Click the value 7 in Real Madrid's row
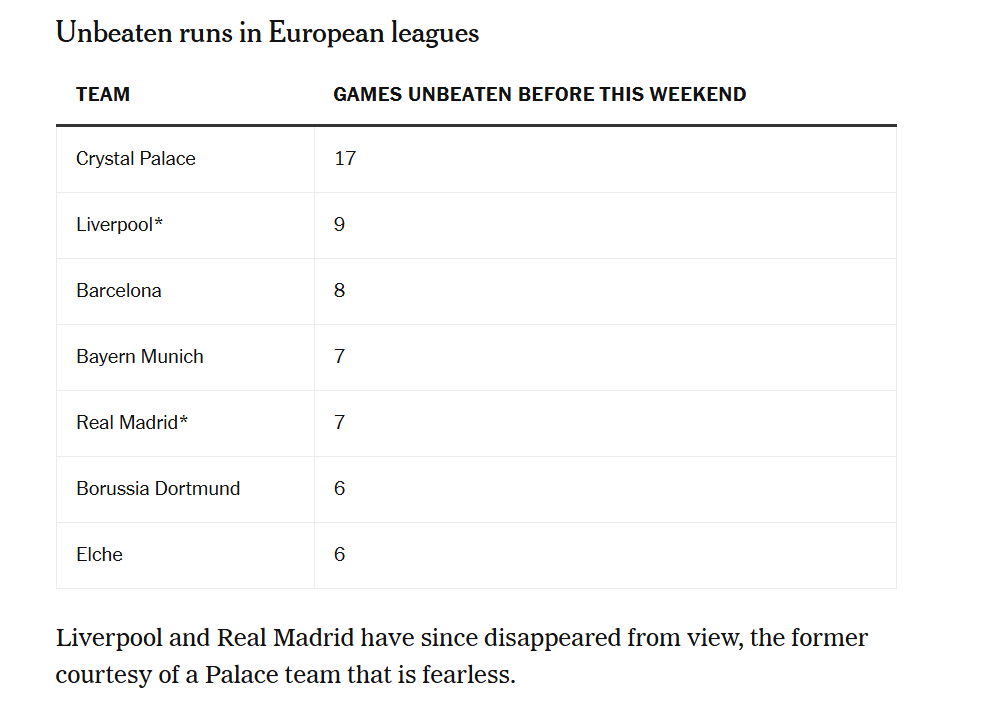Image resolution: width=988 pixels, height=706 pixels. click(339, 422)
